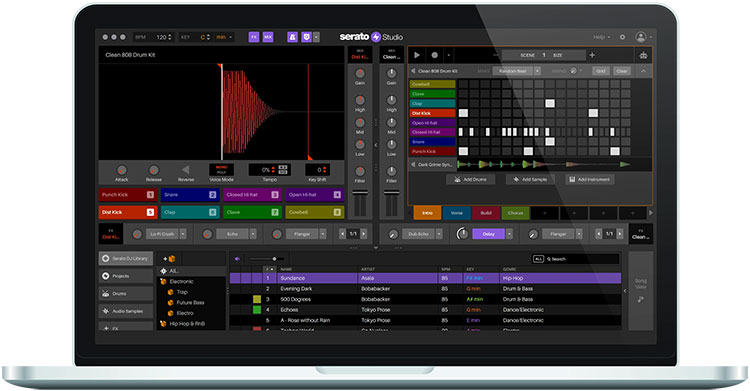Switch to the Chorus scene tab
The height and width of the screenshot is (391, 750).
(515, 213)
